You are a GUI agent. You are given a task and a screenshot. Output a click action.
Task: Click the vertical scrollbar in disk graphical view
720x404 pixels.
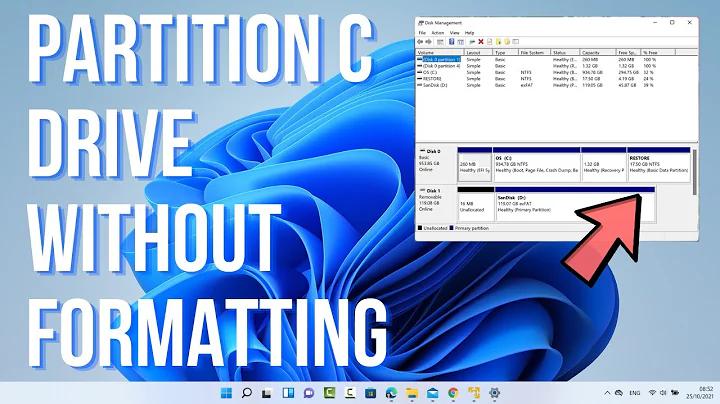[694, 172]
